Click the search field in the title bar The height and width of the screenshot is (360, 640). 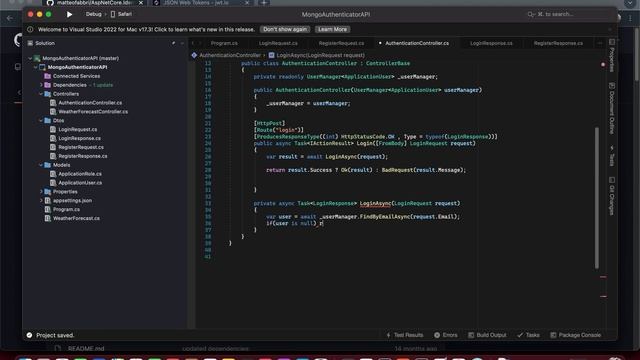567,14
